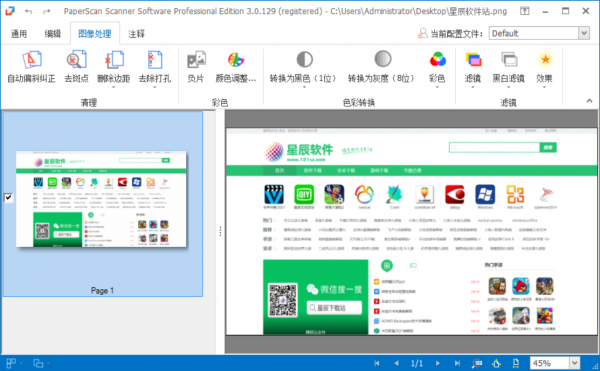Open thumbnail layout icon in status bar

point(11,363)
